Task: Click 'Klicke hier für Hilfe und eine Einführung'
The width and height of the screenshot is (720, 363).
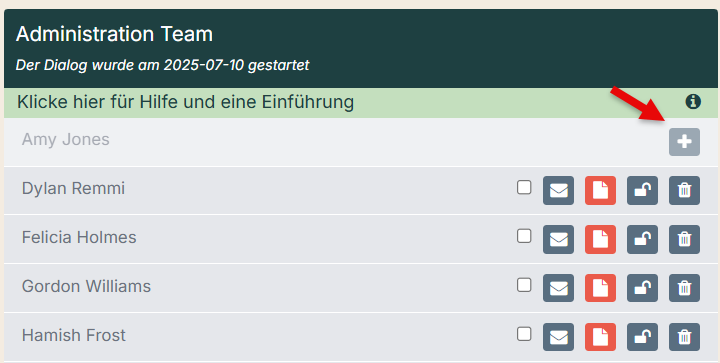Action: [185, 102]
